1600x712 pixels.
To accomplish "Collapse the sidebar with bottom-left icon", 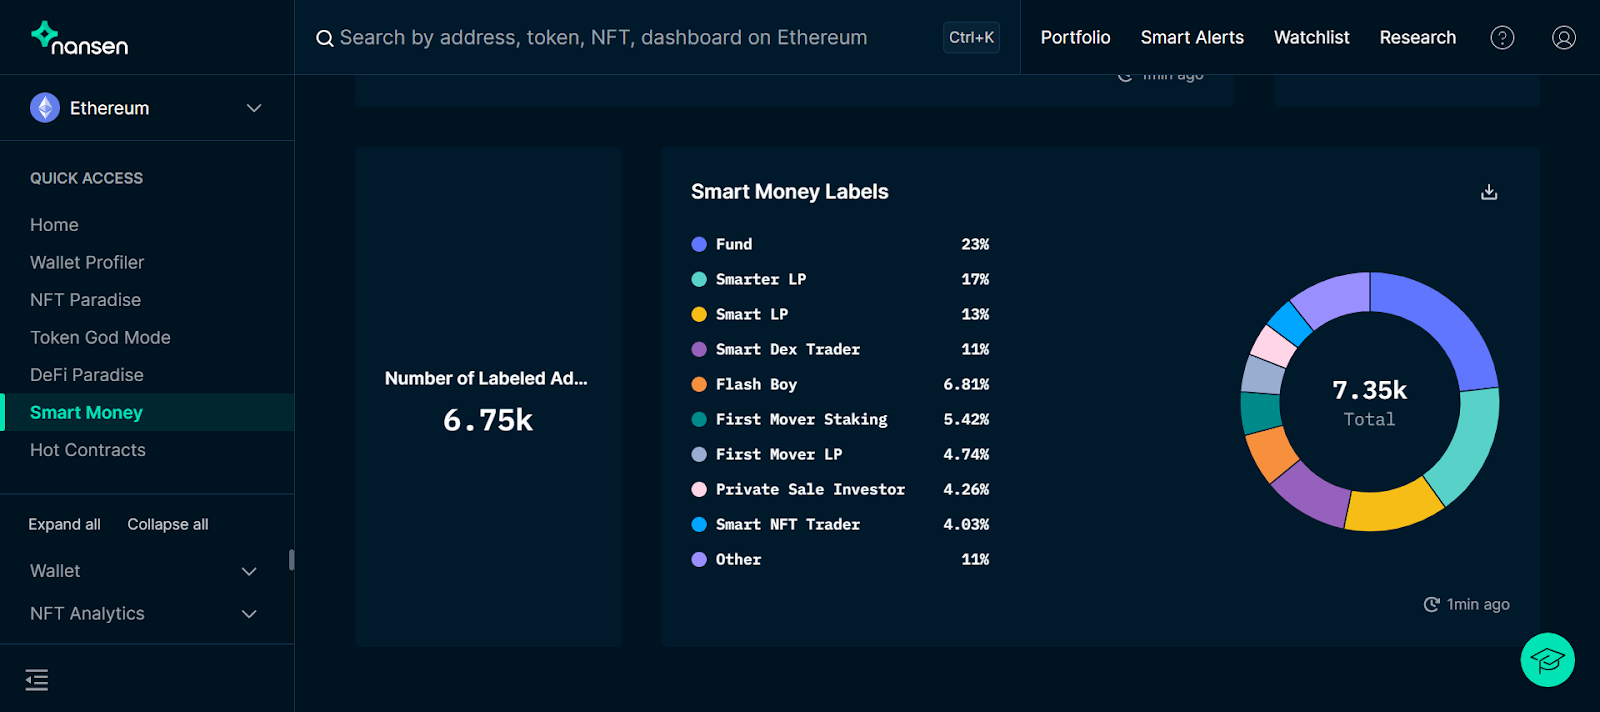I will [x=37, y=680].
